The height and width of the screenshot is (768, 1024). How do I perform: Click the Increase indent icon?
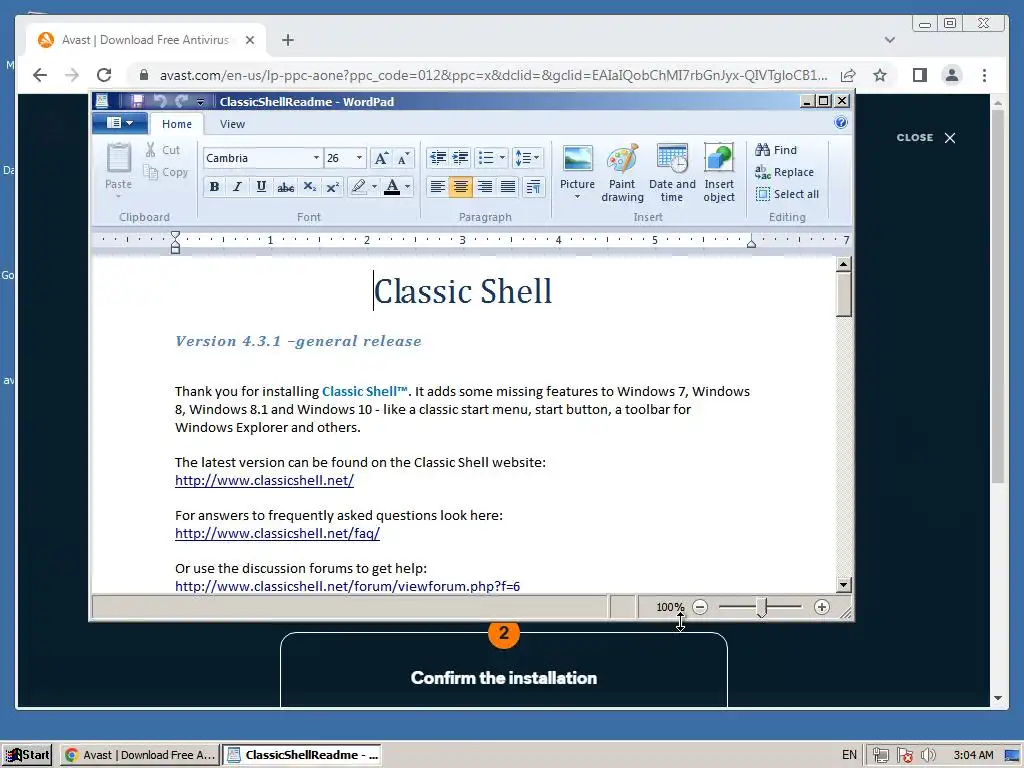click(460, 157)
